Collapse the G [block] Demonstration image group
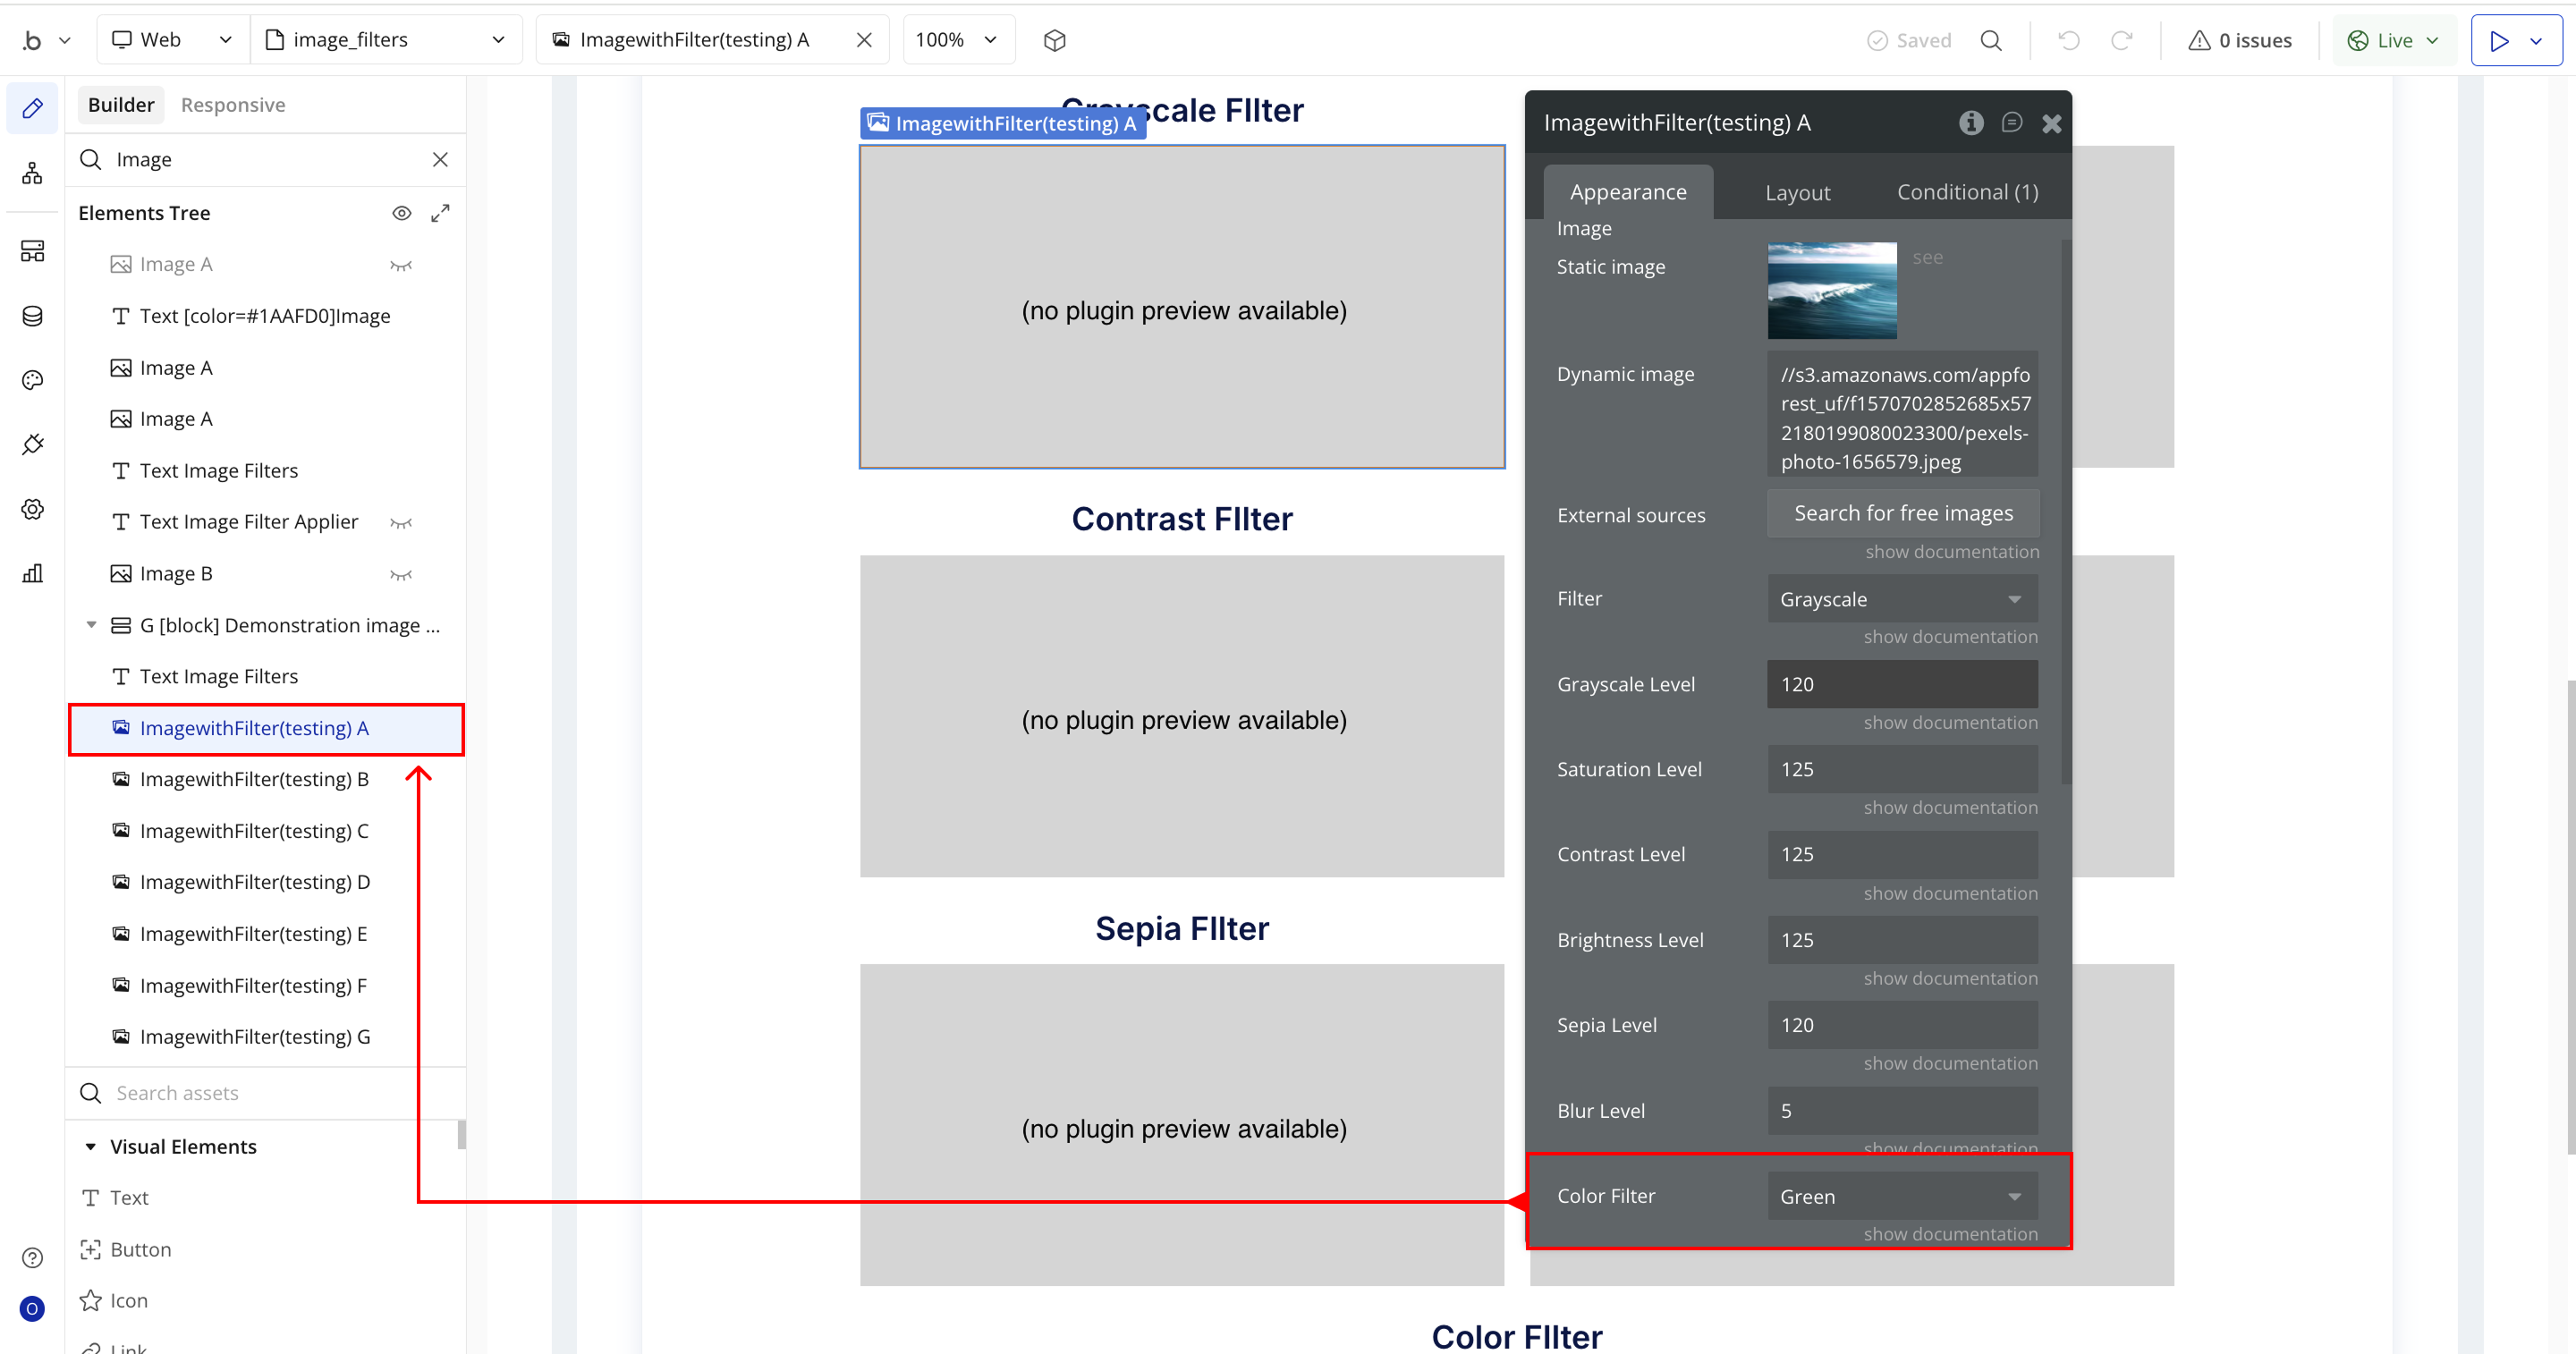2576x1354 pixels. 91,625
